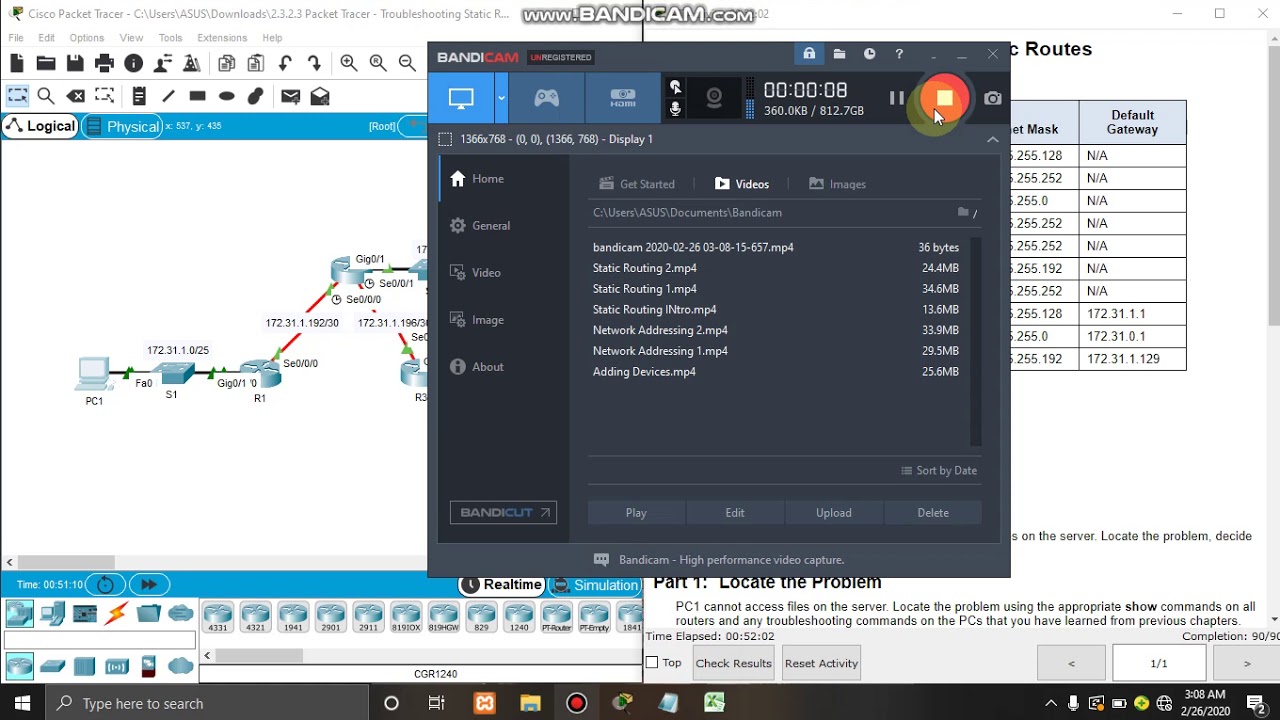Click Power Cycle Devices button
Viewport: 1280px width, 720px height.
tap(105, 584)
